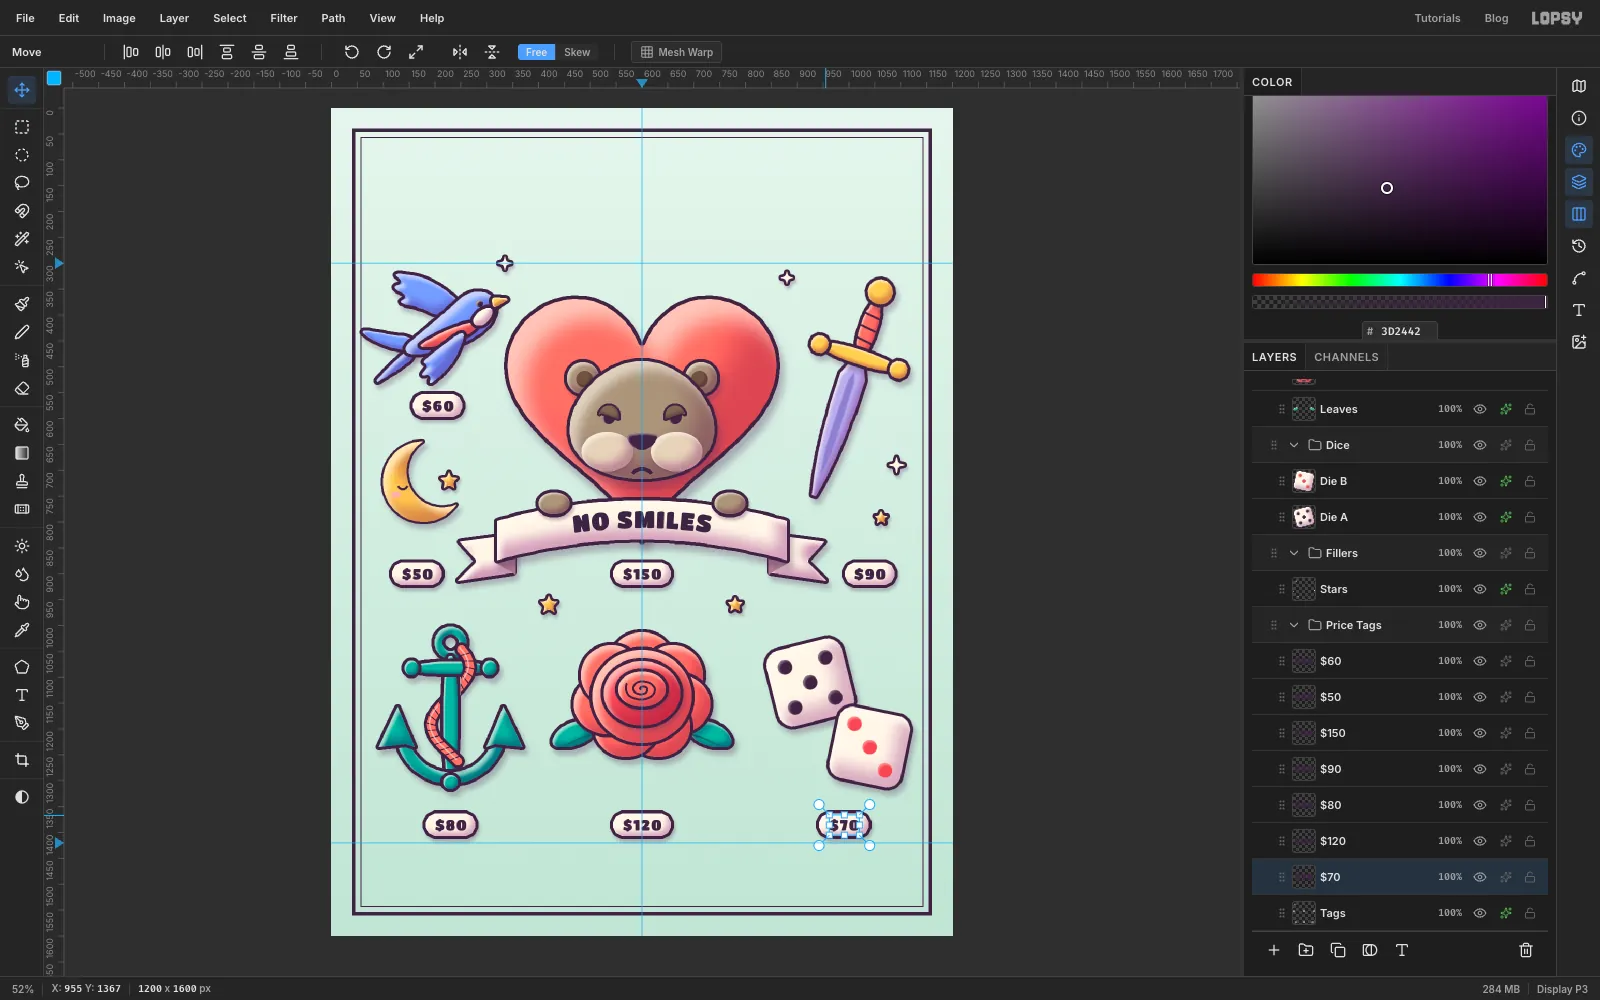Screen dimensions: 1600x1000
Task: Open the Filter menu
Action: [x=284, y=18]
